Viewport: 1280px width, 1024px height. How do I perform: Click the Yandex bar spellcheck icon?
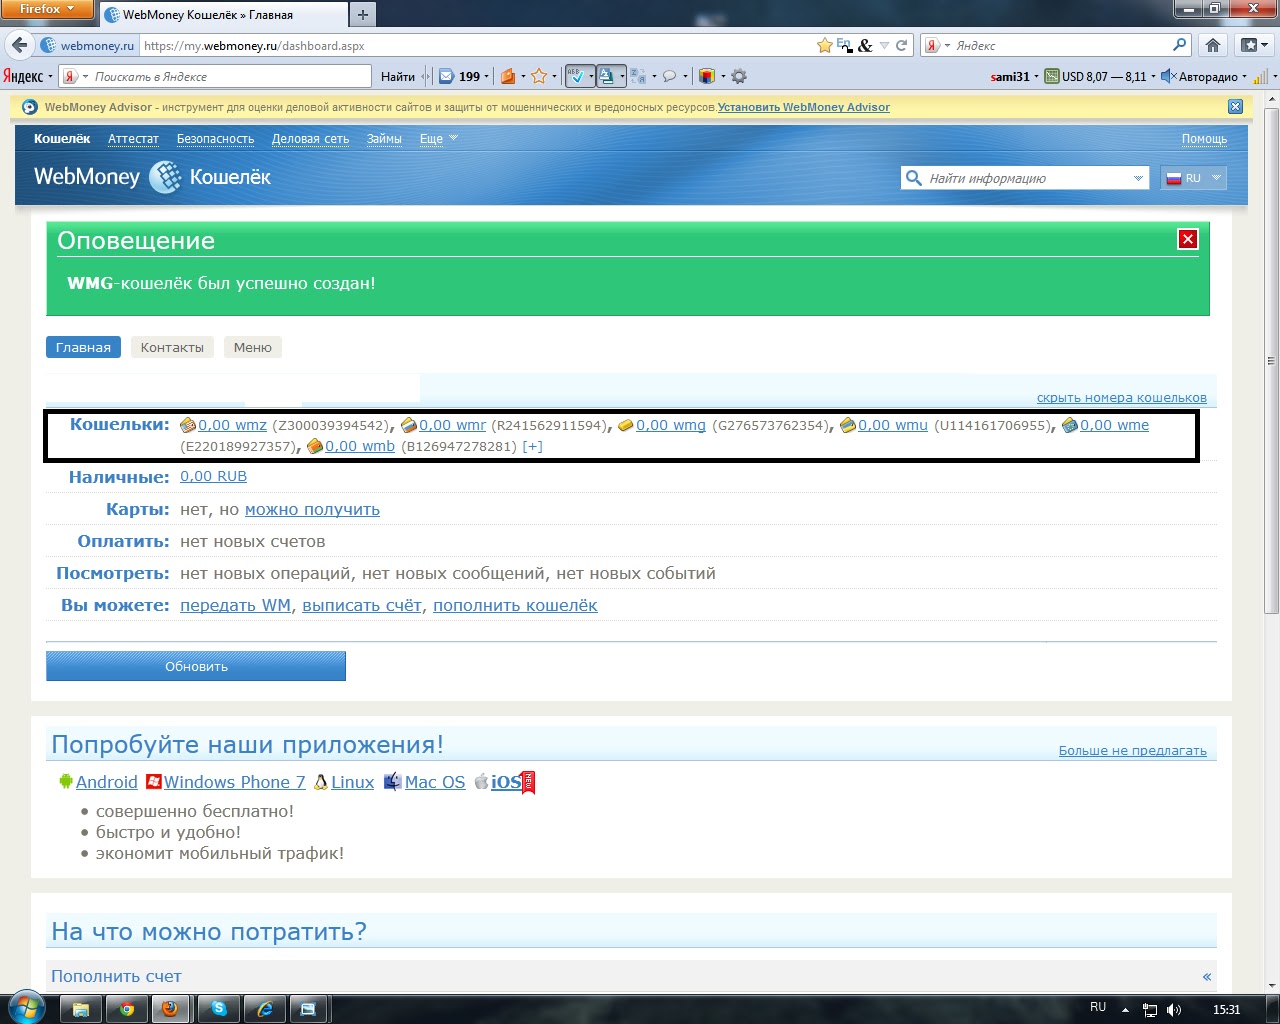pos(576,76)
